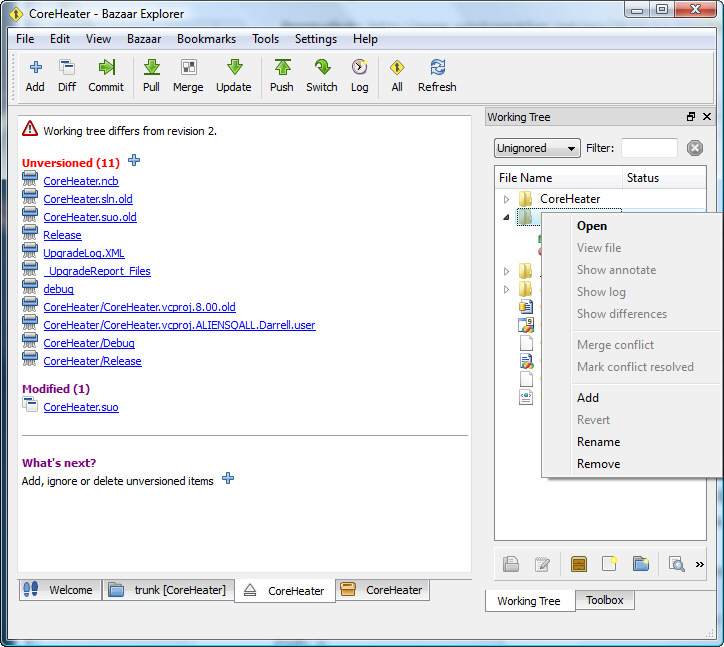The image size is (724, 647).
Task: Show more toolbar items via the chevron
Action: click(699, 564)
